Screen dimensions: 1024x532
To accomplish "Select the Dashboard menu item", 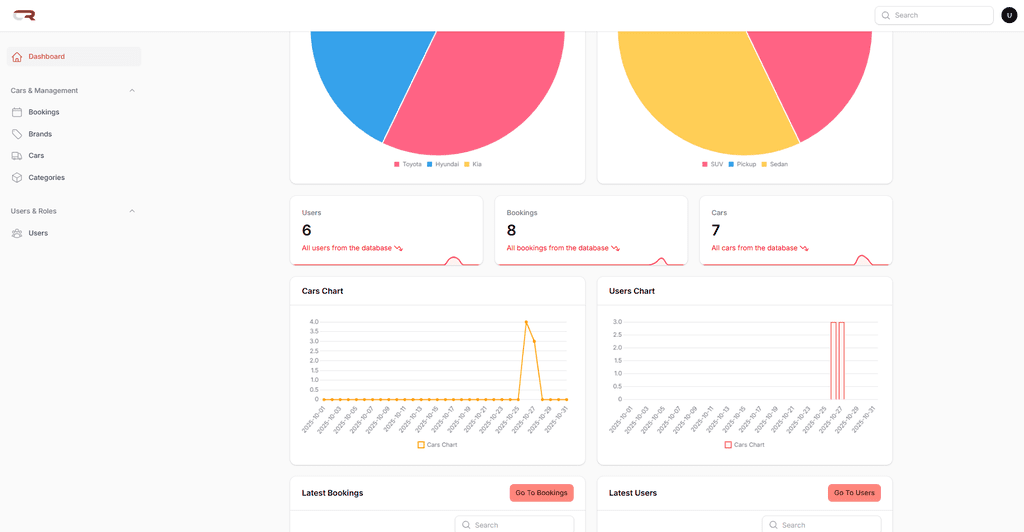I will [x=74, y=57].
